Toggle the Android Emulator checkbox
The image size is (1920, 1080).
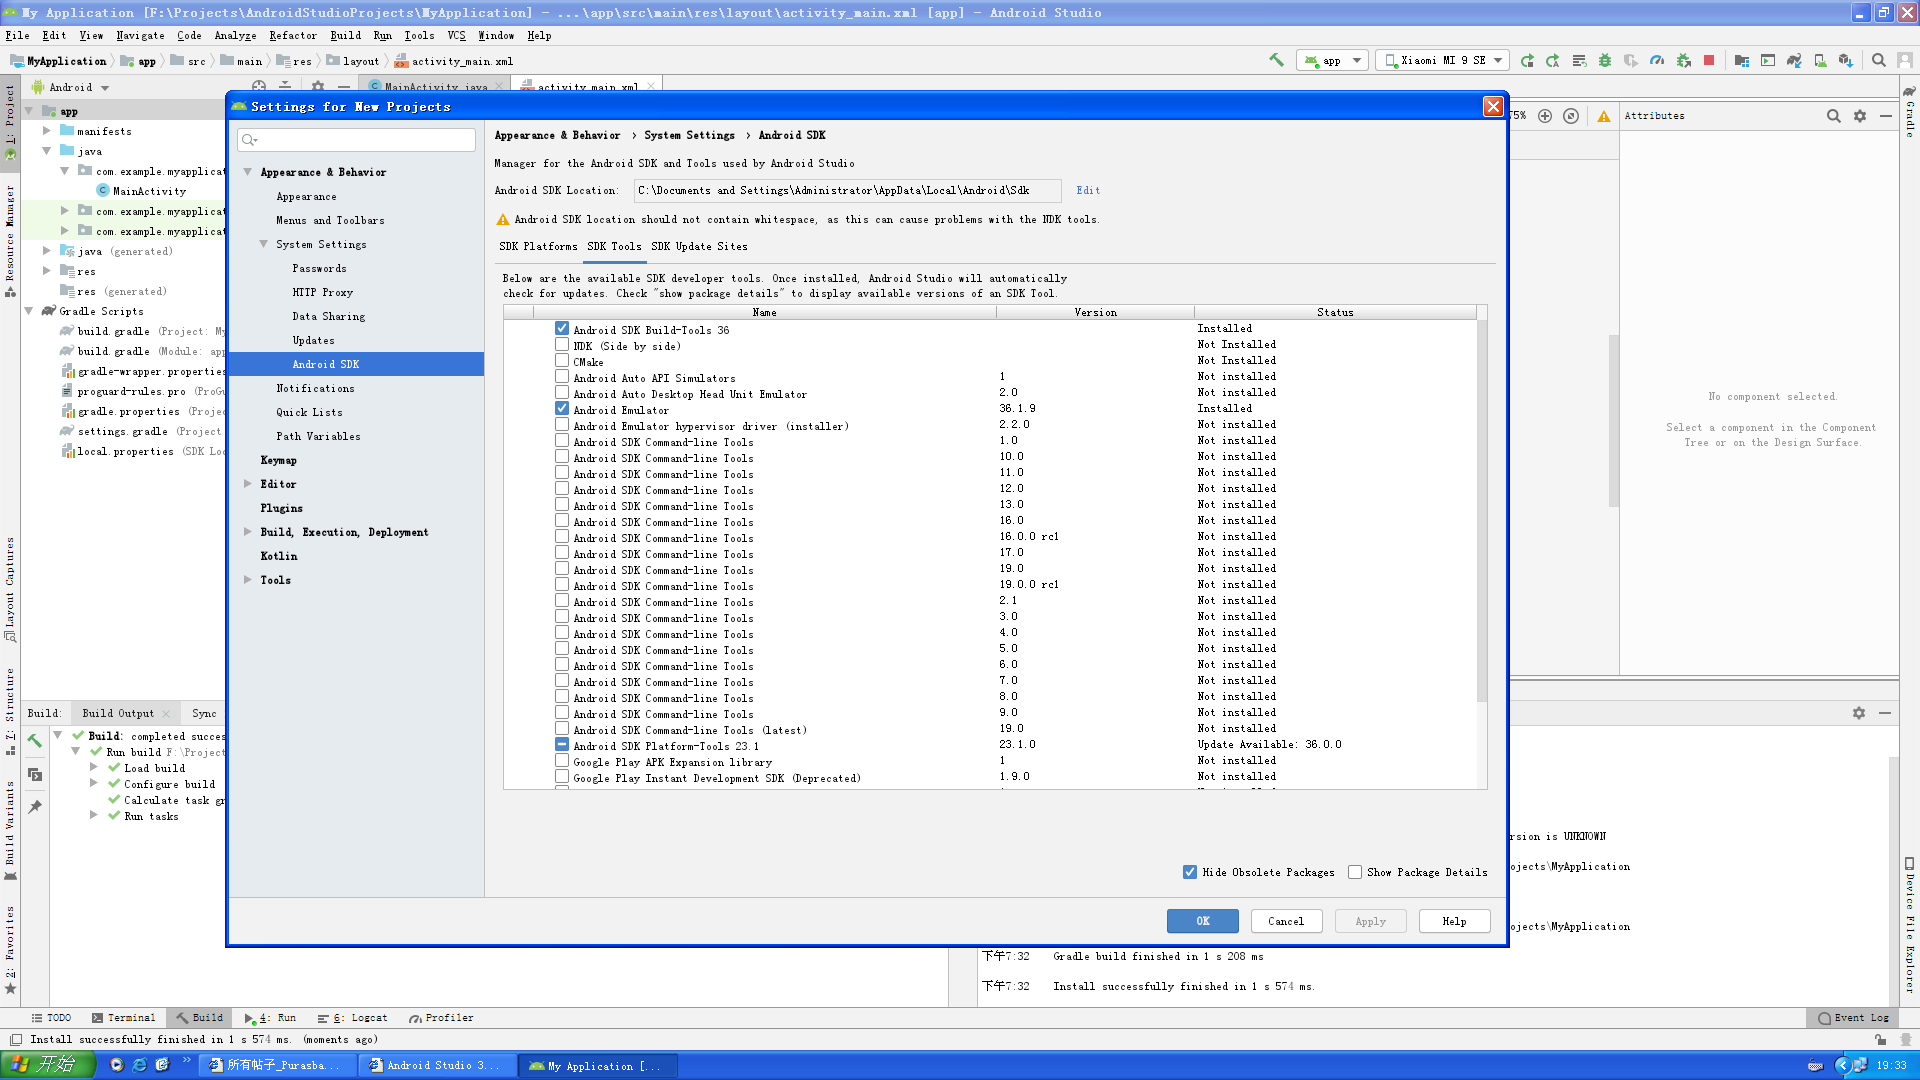(562, 409)
